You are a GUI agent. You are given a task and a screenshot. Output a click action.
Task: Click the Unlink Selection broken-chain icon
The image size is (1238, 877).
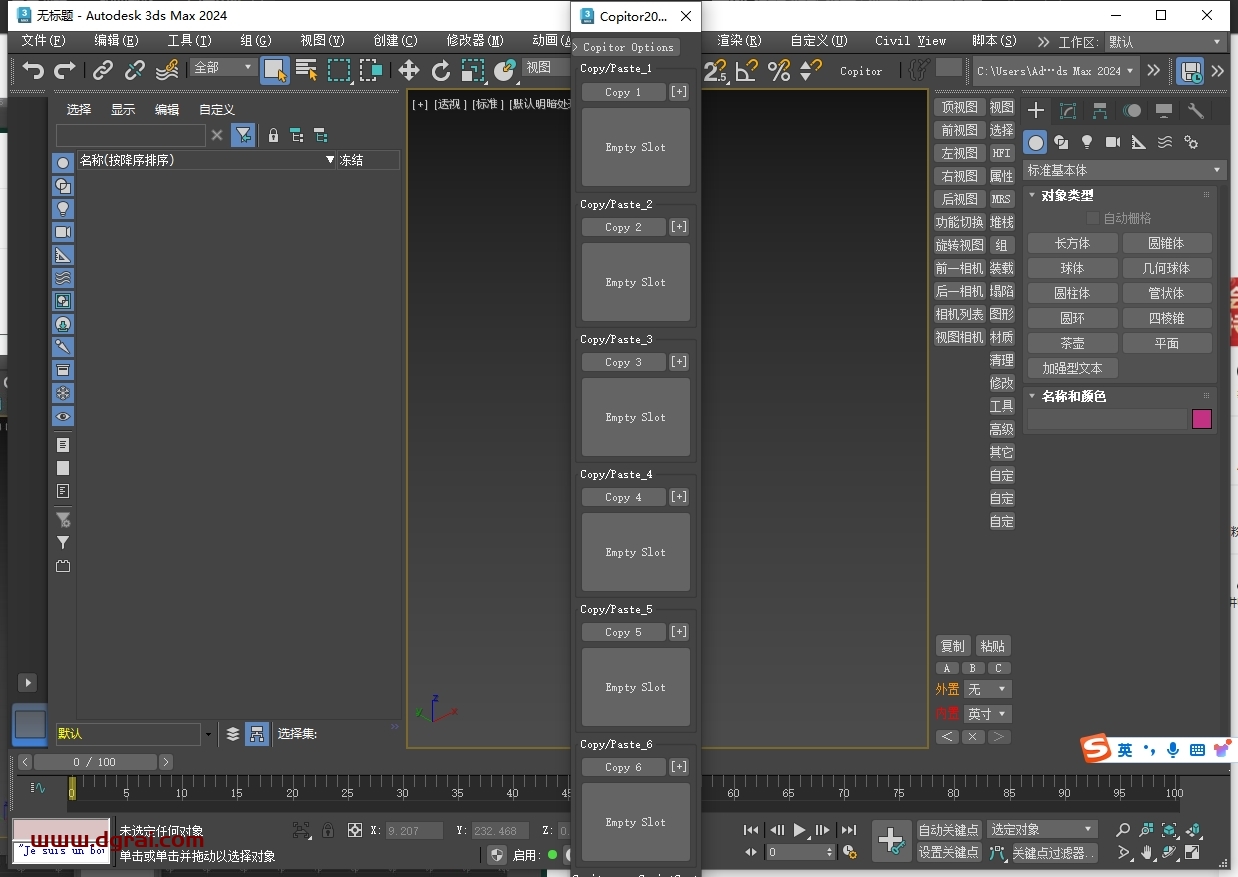134,70
